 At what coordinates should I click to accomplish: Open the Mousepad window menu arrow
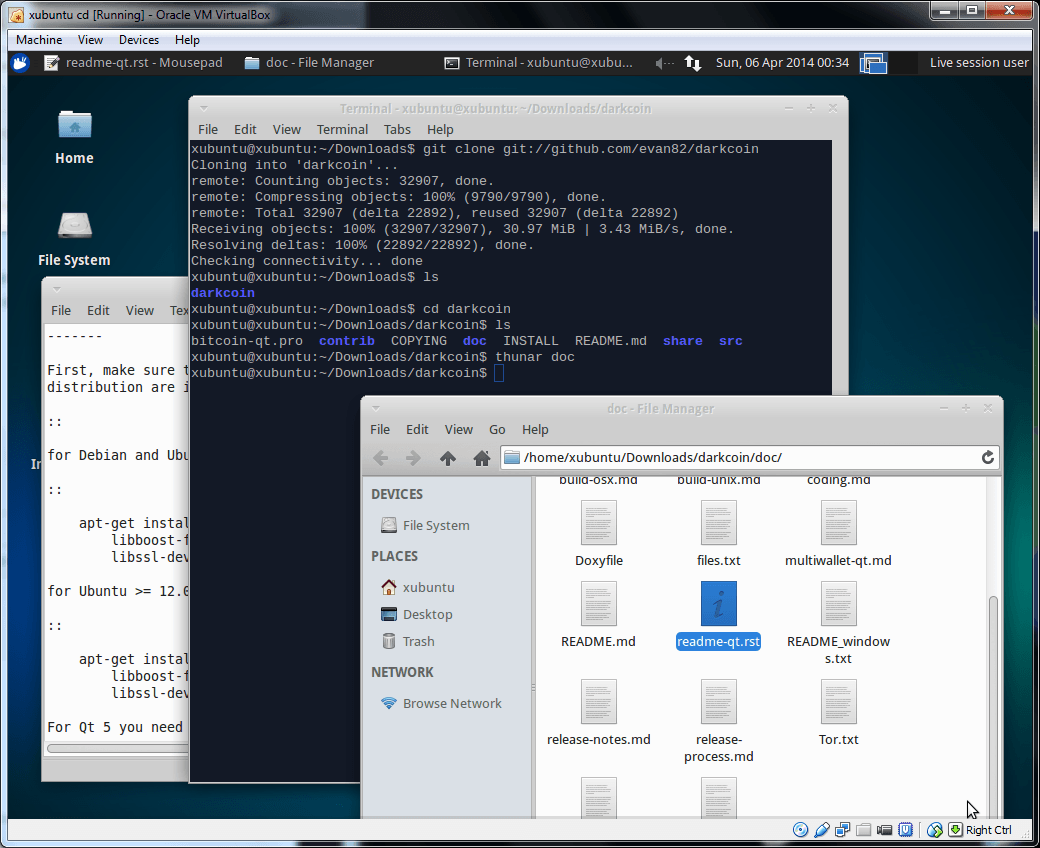pyautogui.click(x=56, y=289)
